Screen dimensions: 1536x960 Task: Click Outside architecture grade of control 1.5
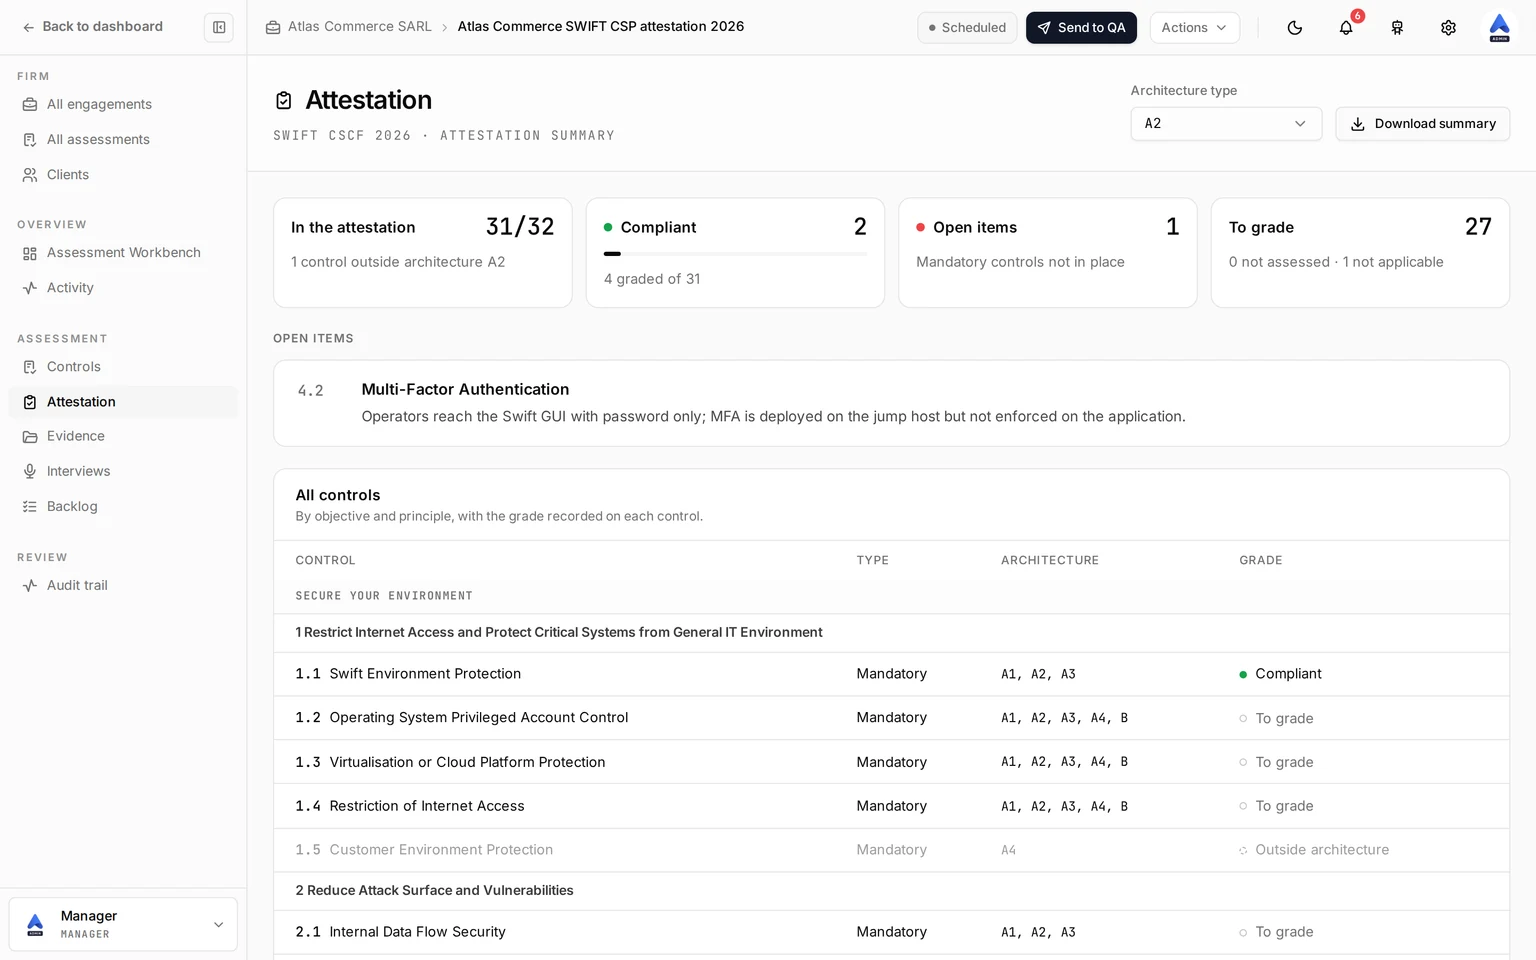pyautogui.click(x=1314, y=850)
